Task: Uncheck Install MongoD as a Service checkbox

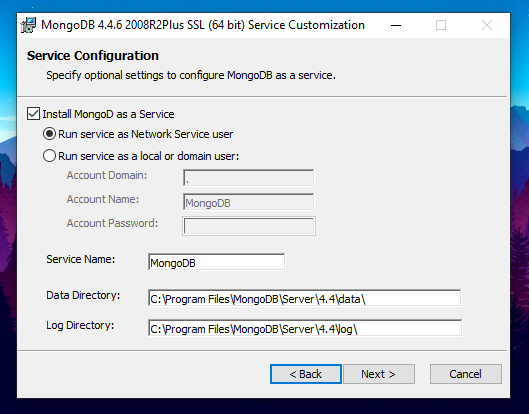Action: [x=33, y=114]
